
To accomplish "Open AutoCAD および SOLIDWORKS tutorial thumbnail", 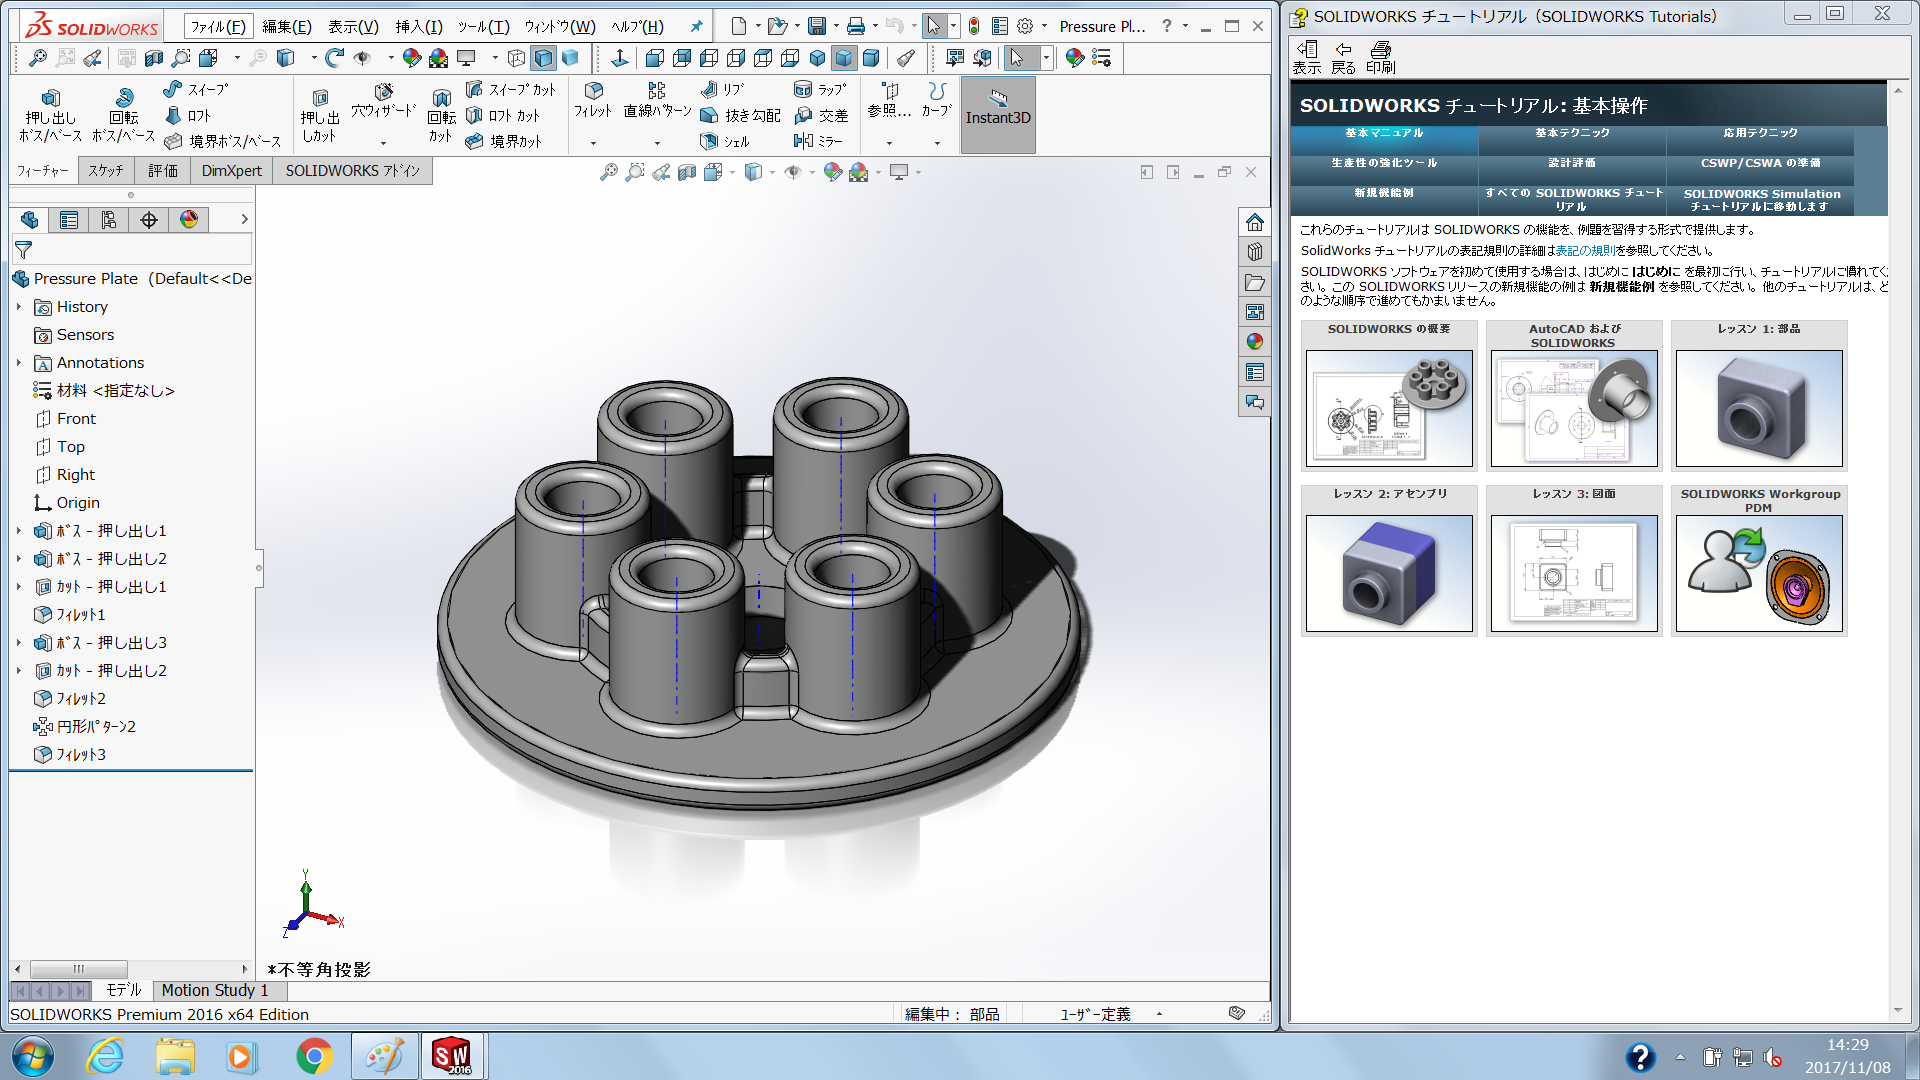I will 1574,408.
